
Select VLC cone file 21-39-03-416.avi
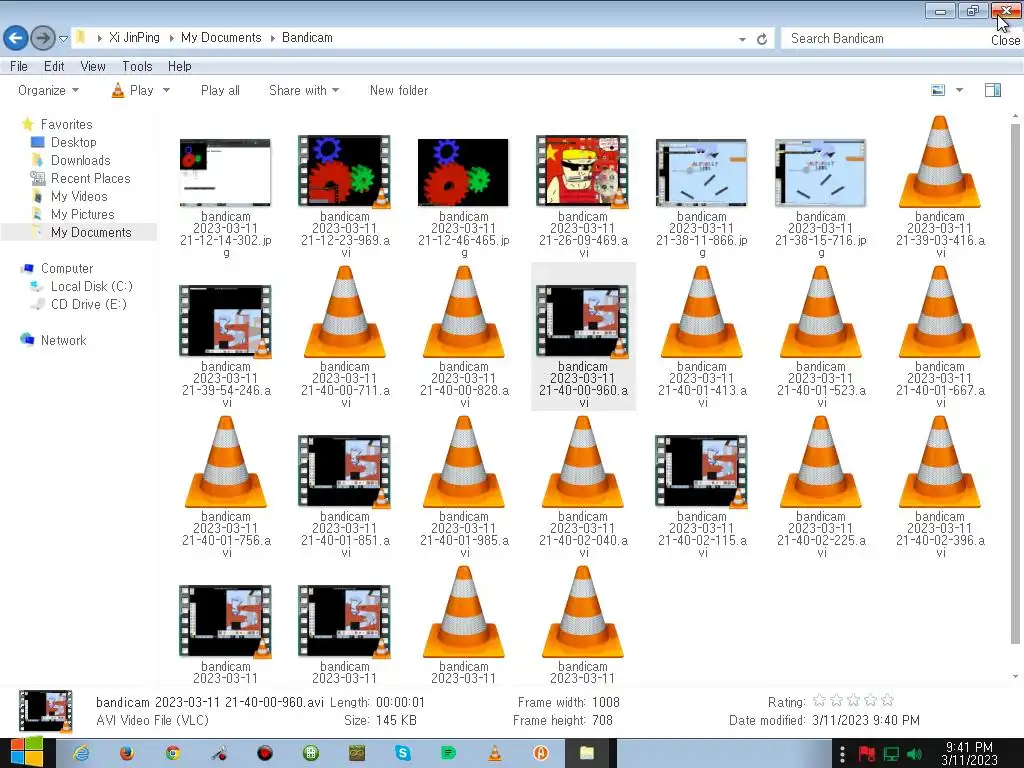click(x=939, y=162)
